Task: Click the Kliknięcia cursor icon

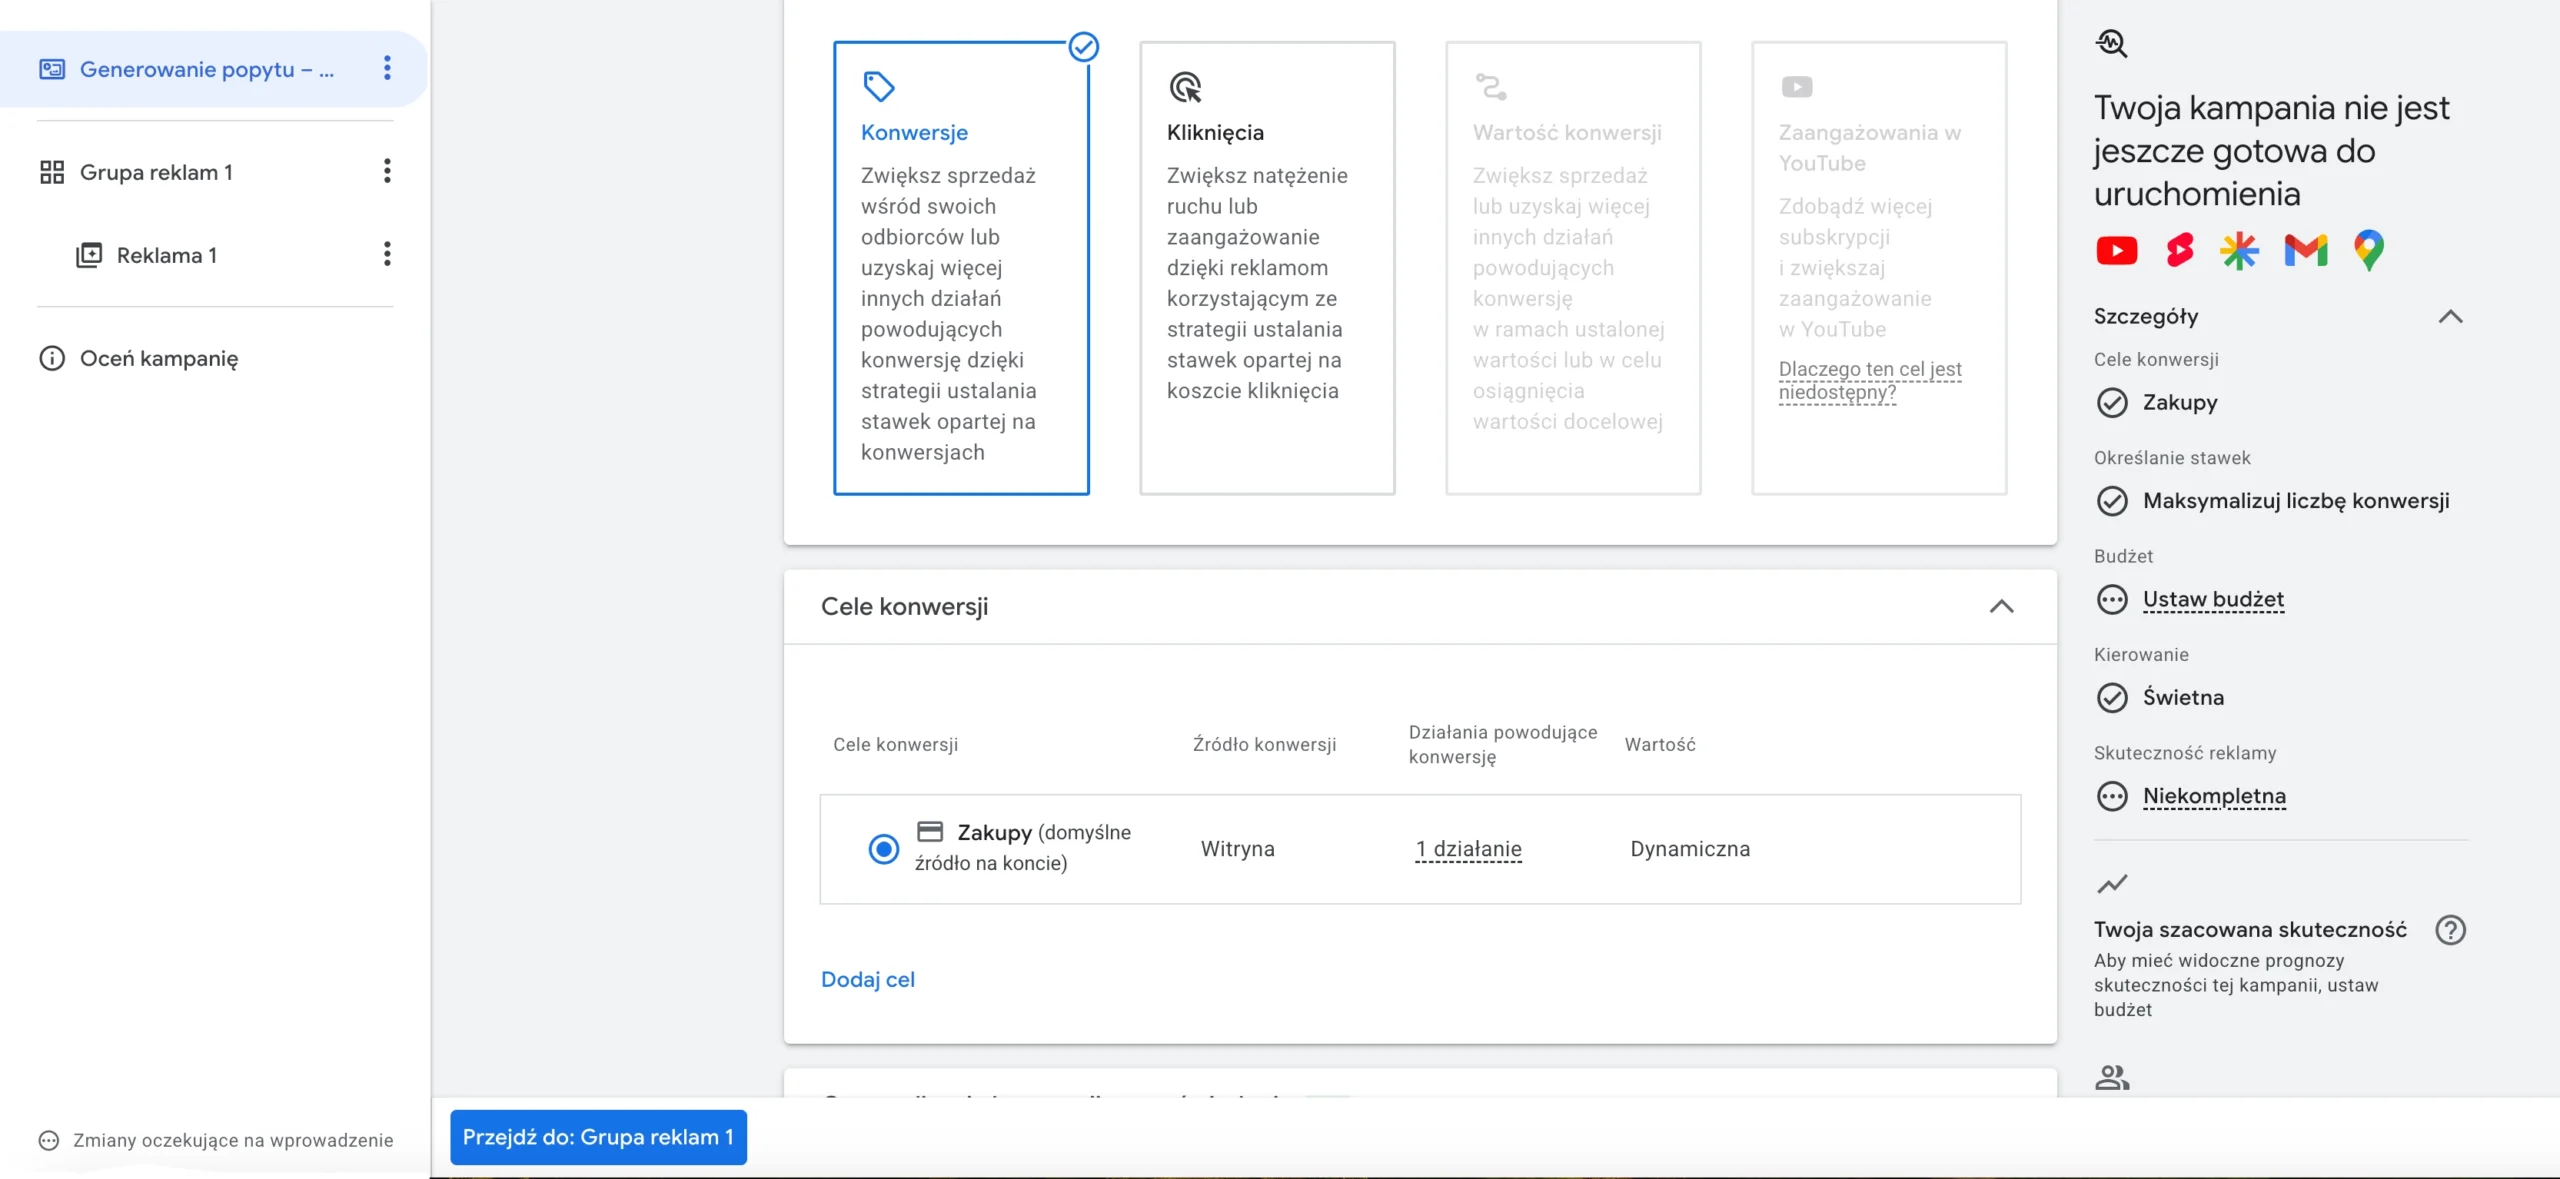Action: 1185,87
